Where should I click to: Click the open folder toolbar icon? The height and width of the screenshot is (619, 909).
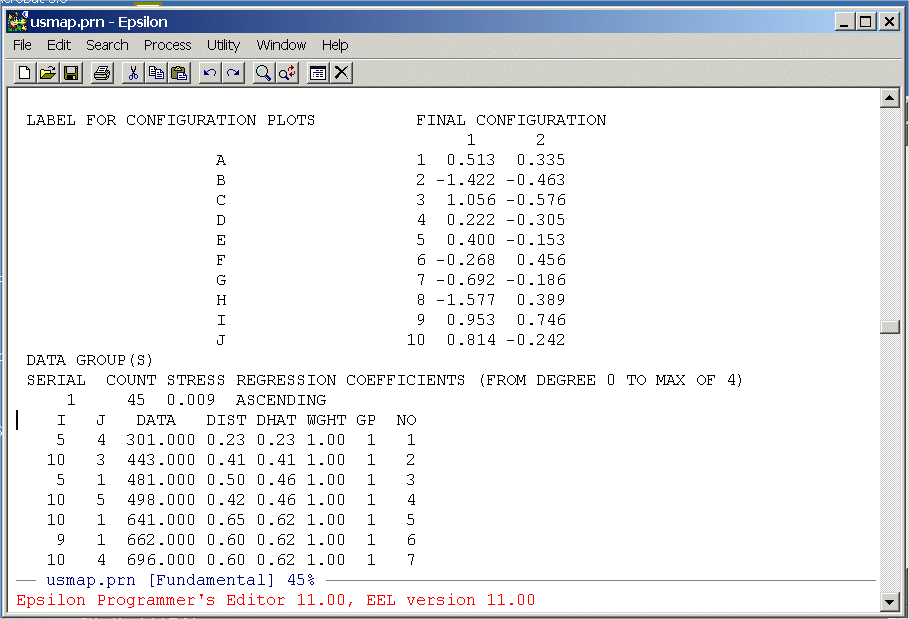click(x=47, y=73)
